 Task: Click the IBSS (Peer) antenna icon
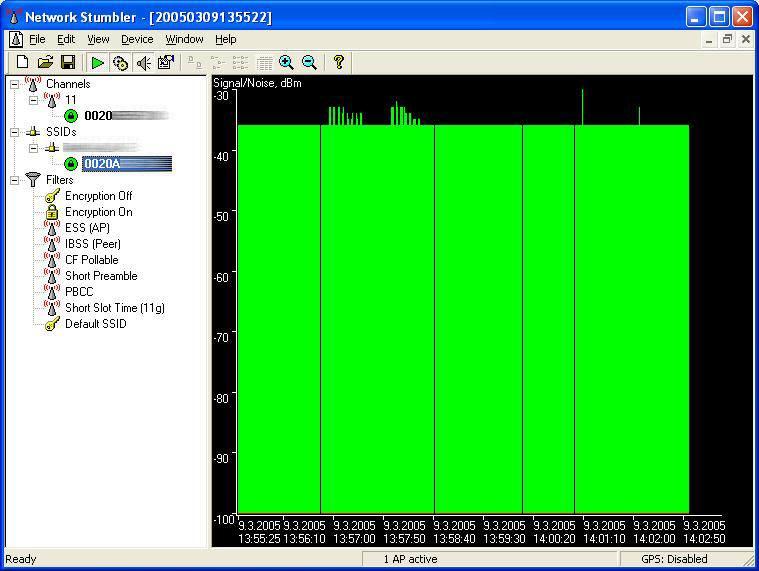tap(52, 243)
